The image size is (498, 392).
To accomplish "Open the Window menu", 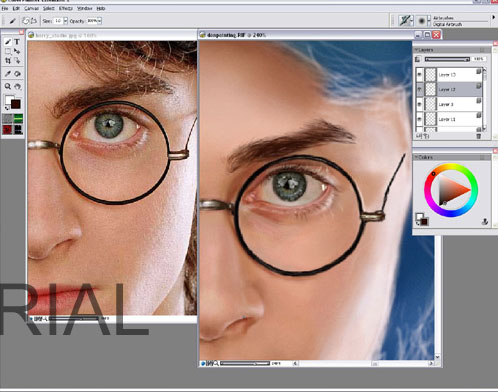I will (x=85, y=8).
